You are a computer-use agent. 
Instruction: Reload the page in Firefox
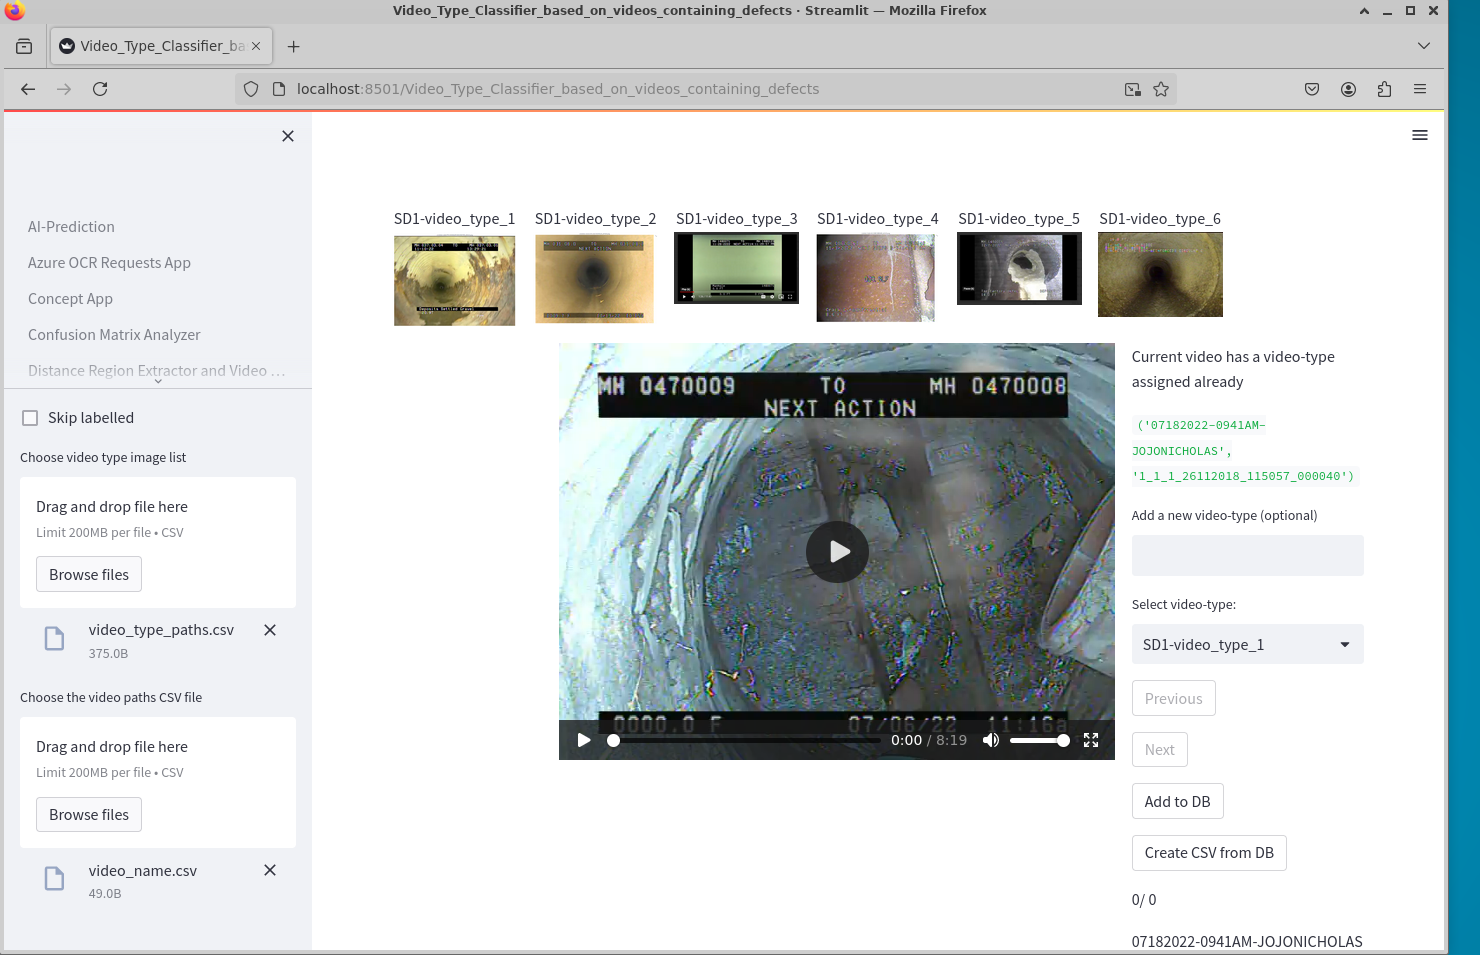100,89
